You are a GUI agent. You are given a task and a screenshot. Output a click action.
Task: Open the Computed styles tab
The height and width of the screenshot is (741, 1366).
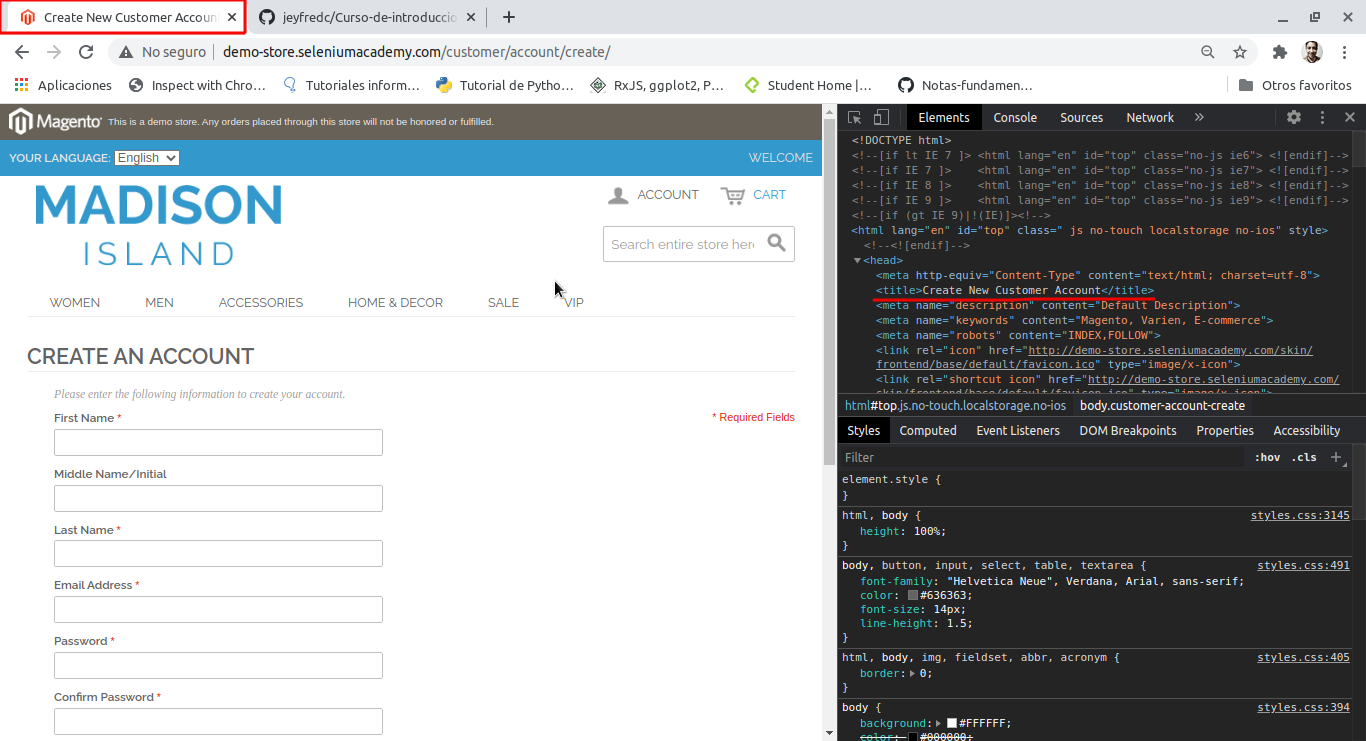click(x=928, y=430)
